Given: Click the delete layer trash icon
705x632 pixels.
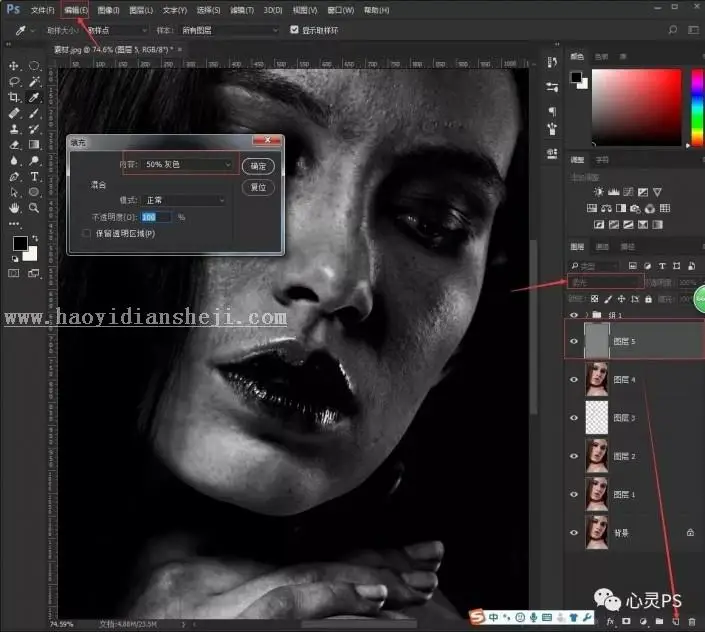Looking at the screenshot, I should pos(692,621).
